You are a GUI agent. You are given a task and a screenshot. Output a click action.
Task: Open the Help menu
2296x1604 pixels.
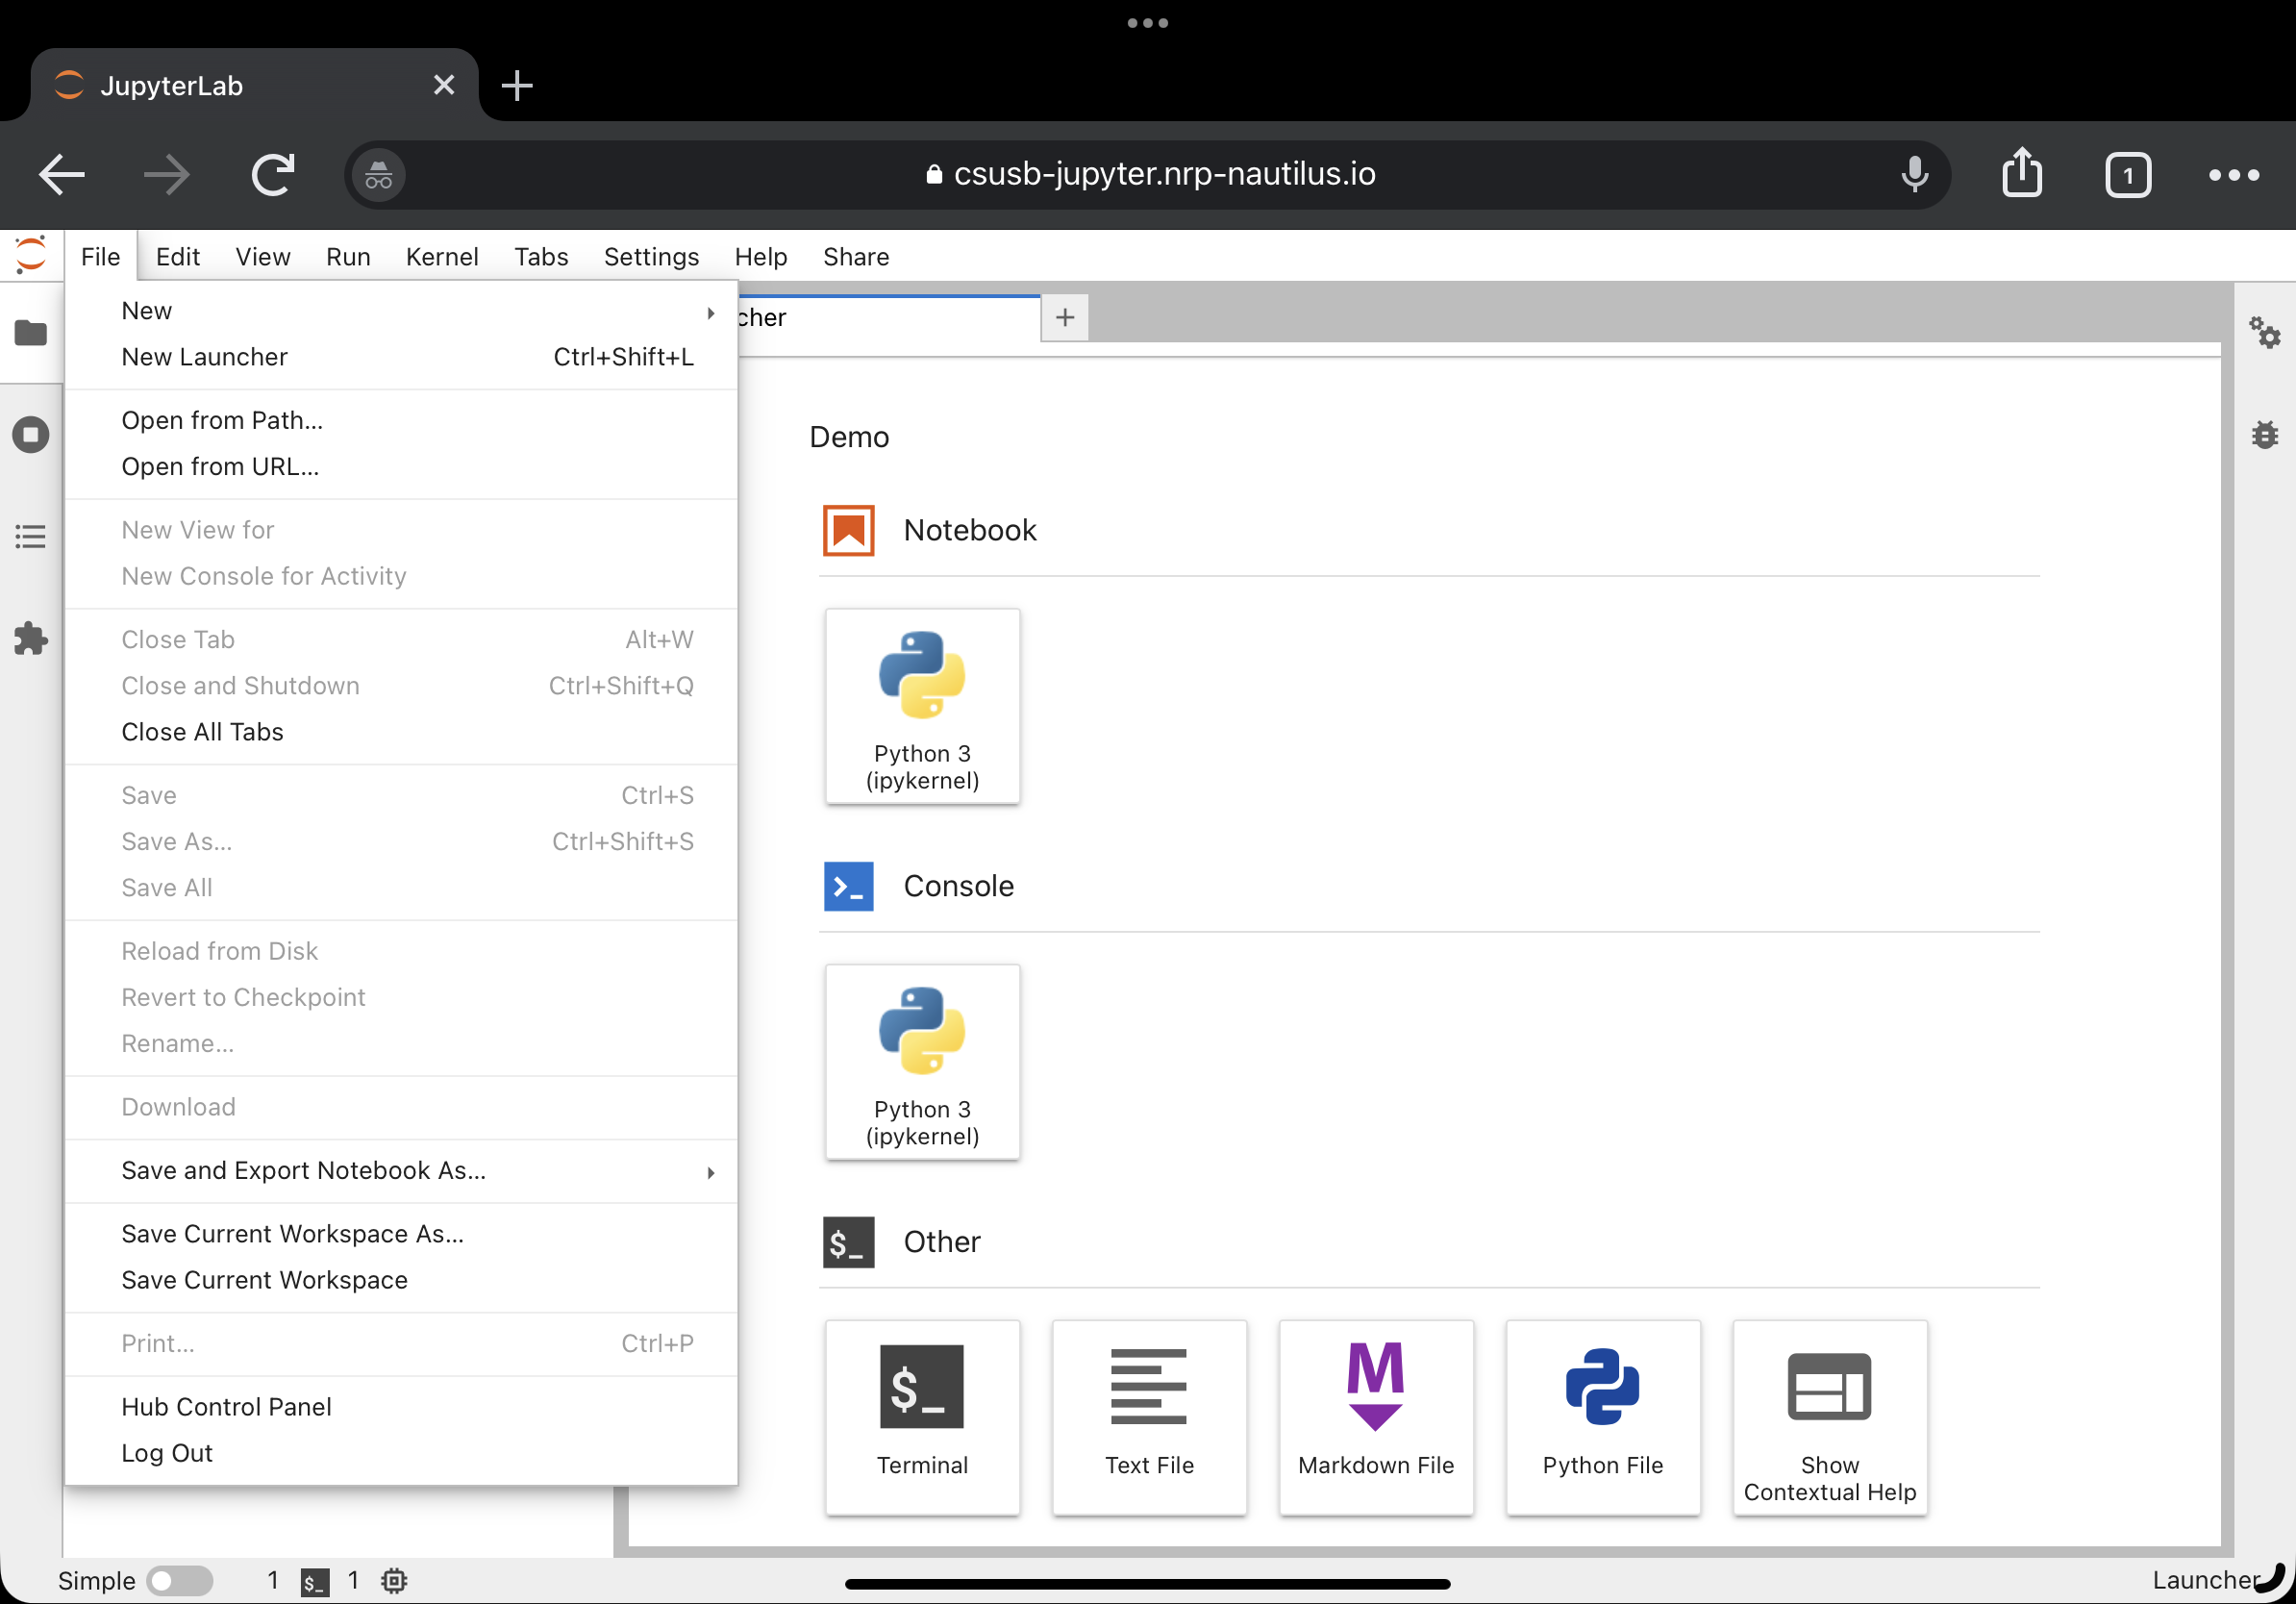pos(761,257)
